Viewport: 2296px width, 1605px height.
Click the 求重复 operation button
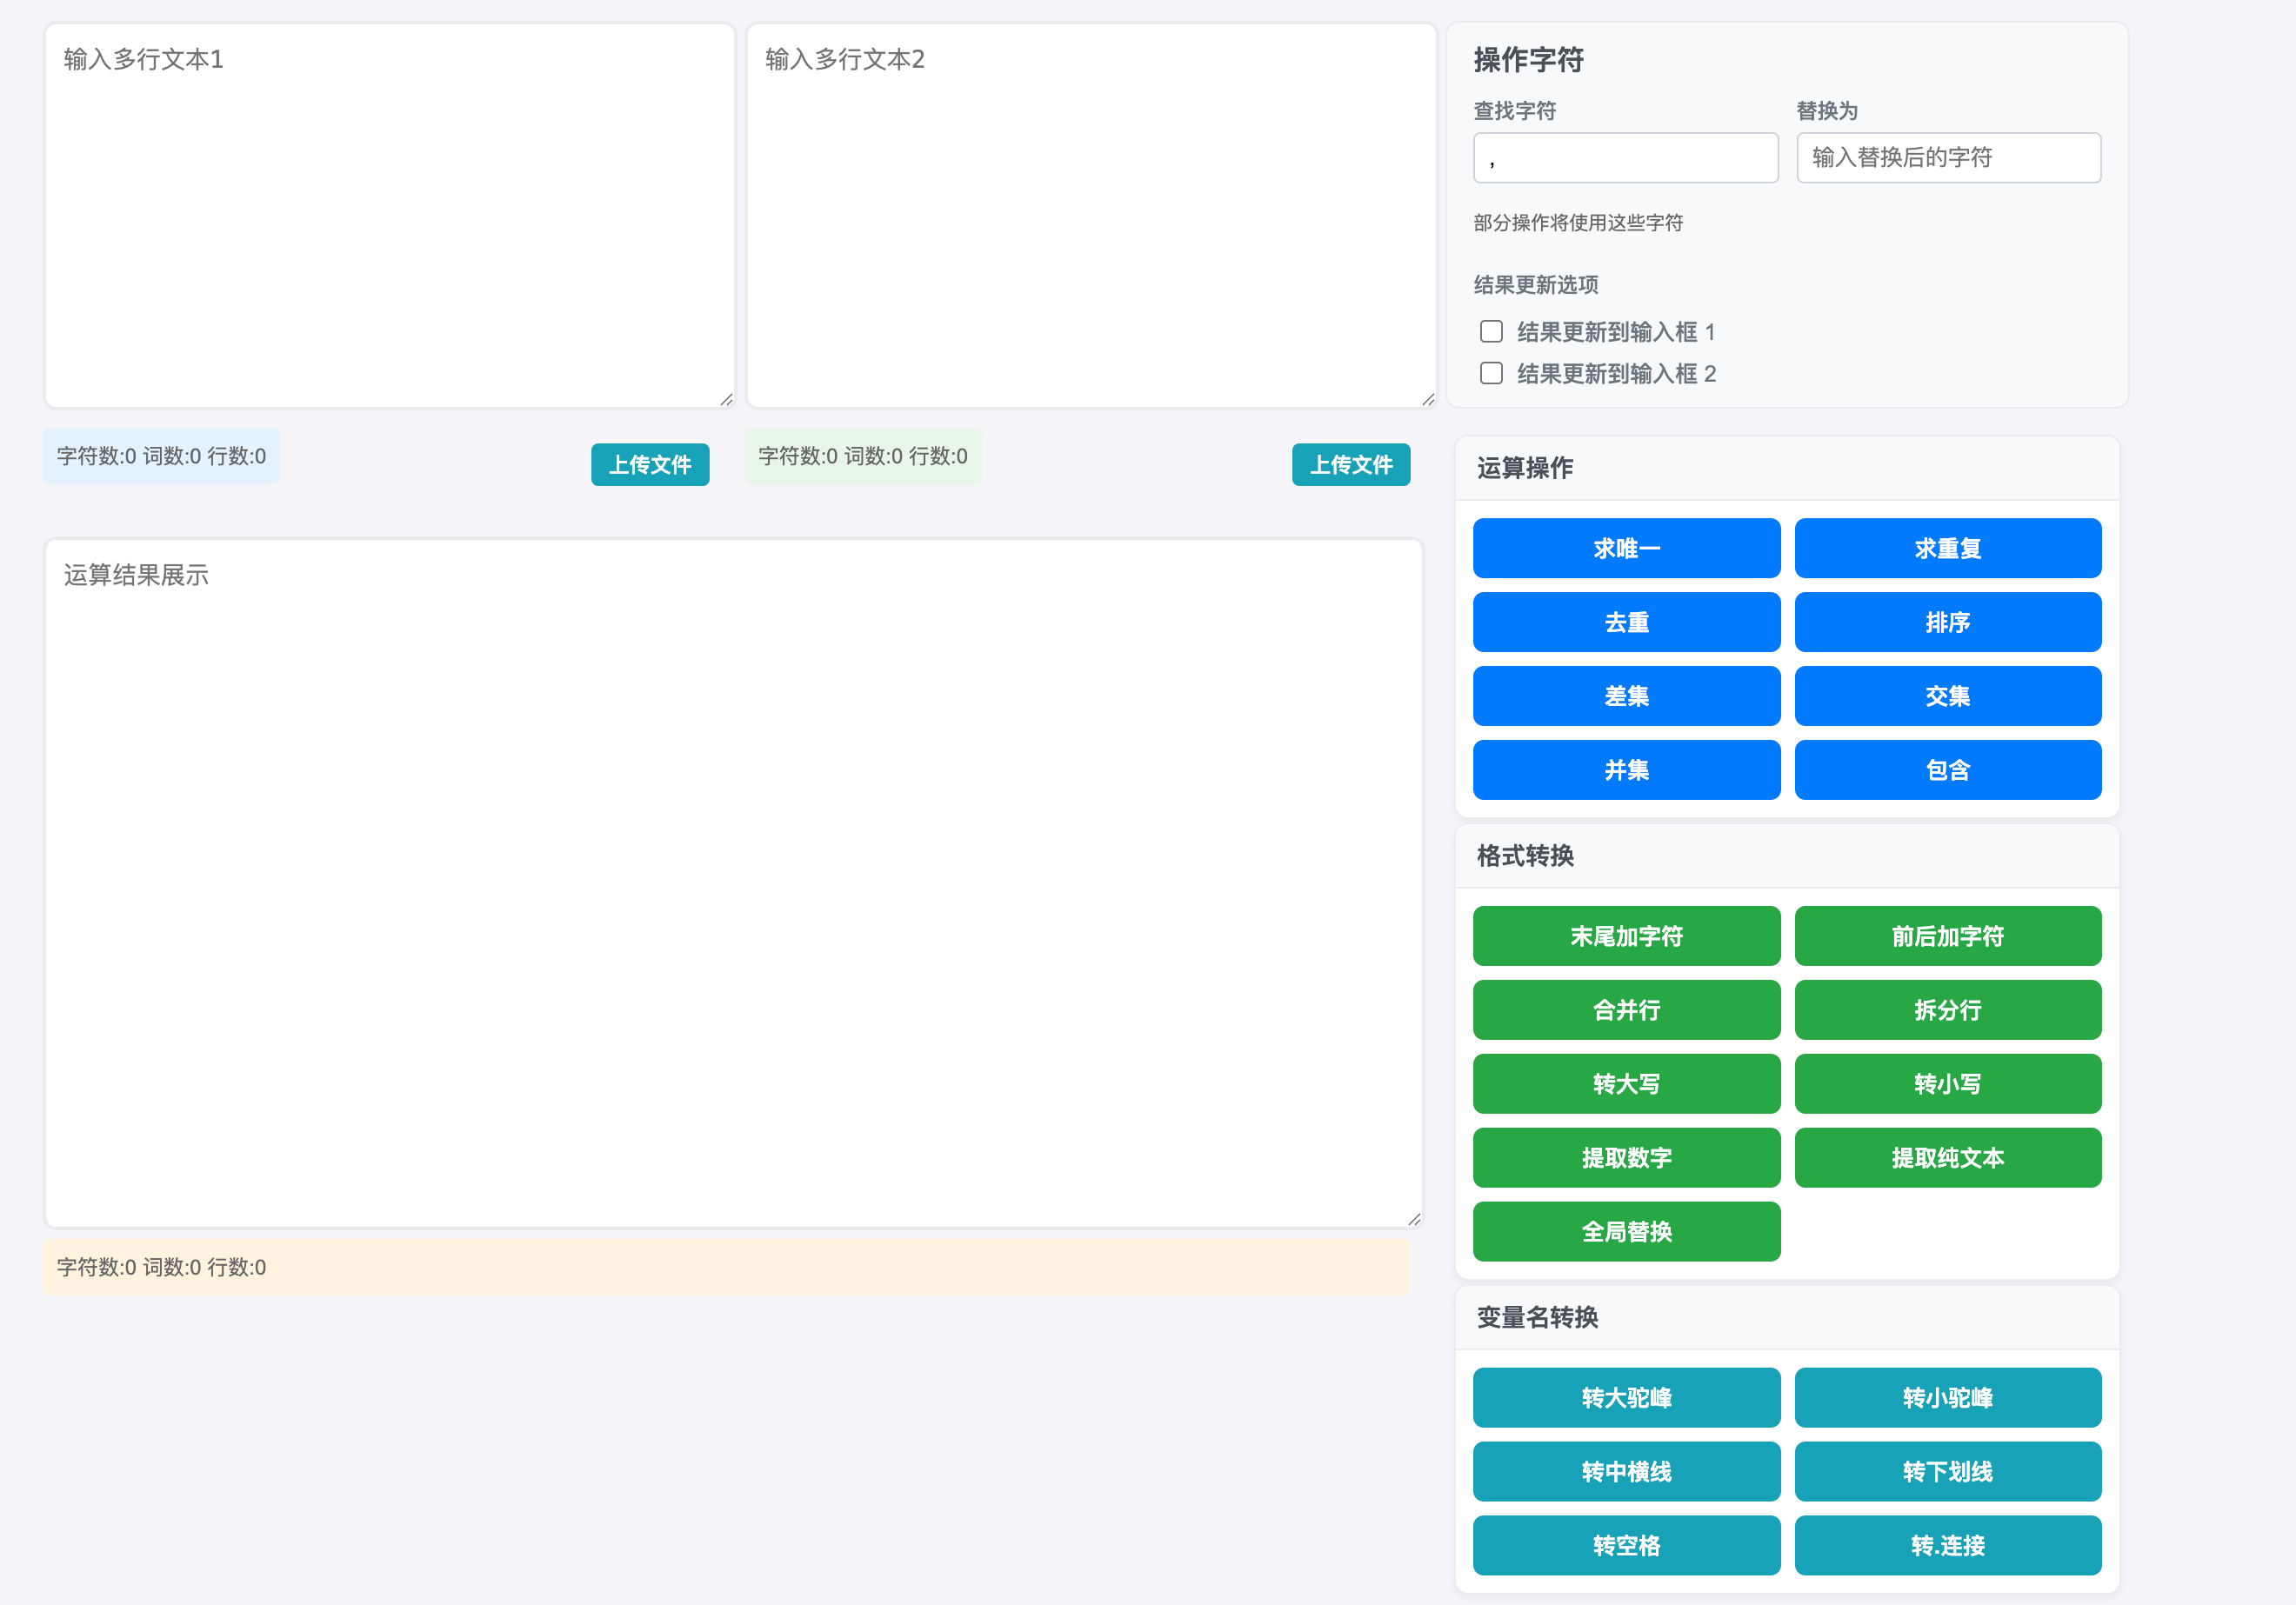pos(1947,548)
